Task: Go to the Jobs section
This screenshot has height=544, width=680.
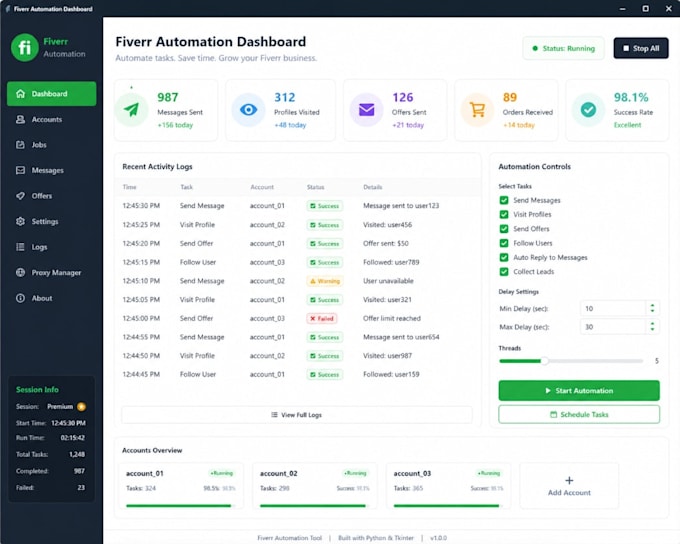Action: [x=52, y=144]
